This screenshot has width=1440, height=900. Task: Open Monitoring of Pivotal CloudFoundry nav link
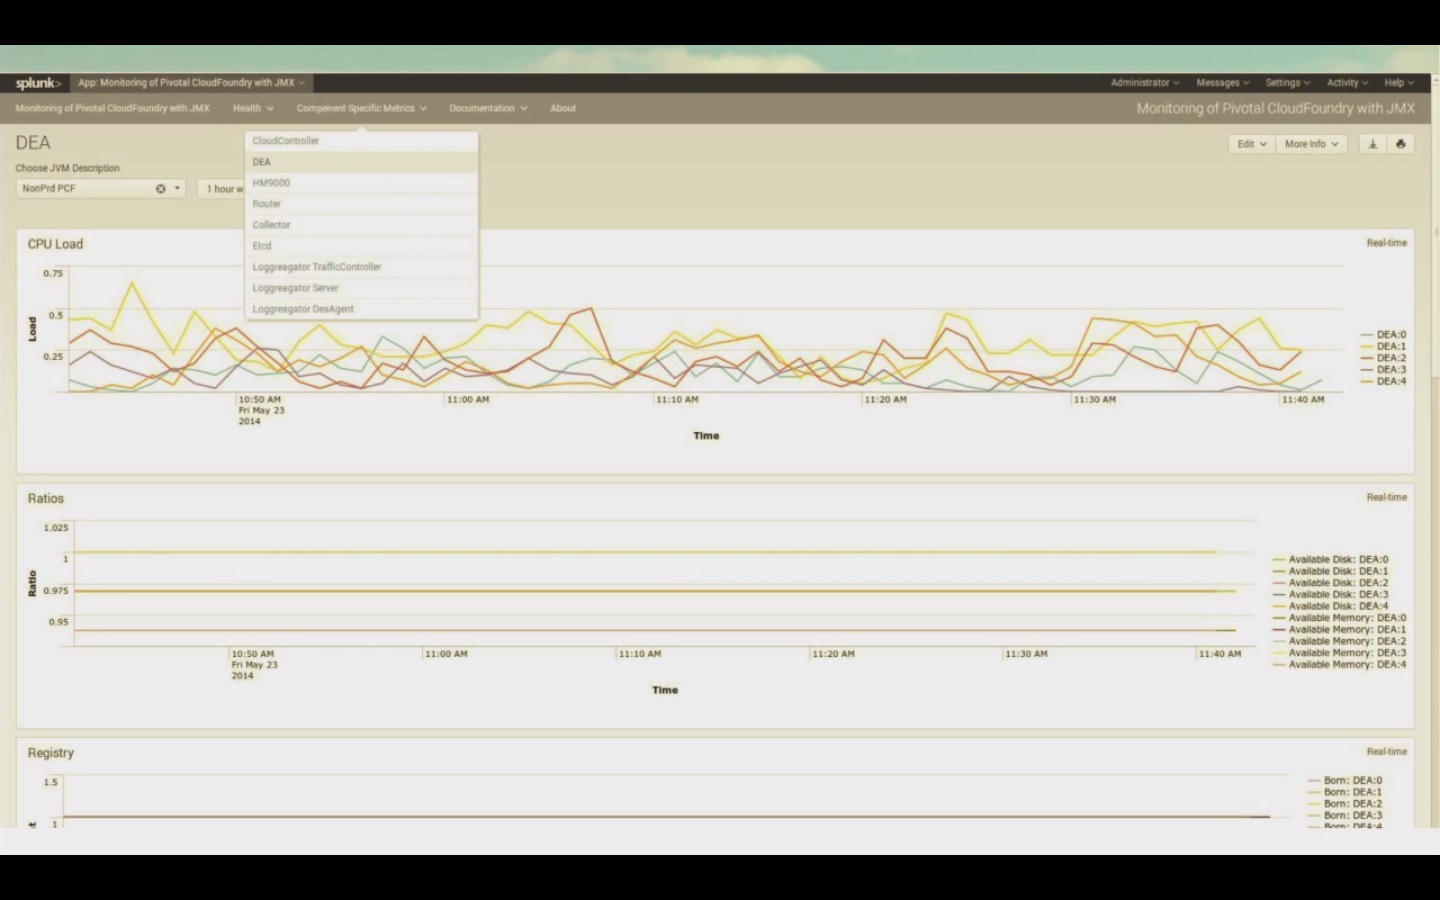[112, 108]
